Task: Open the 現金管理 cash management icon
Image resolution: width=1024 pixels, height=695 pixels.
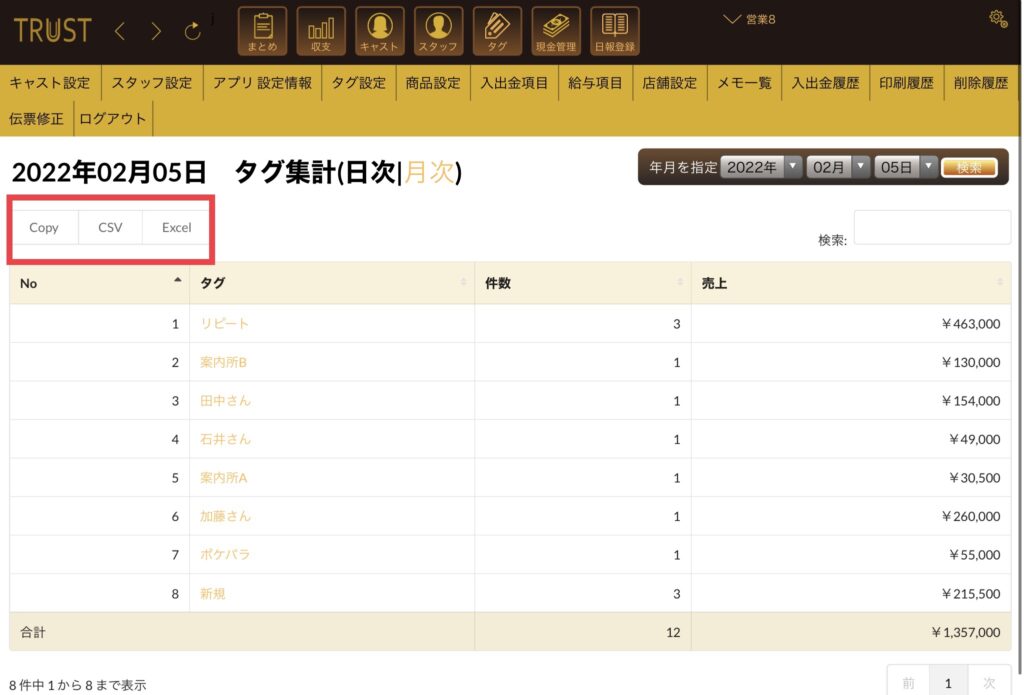Action: (556, 31)
